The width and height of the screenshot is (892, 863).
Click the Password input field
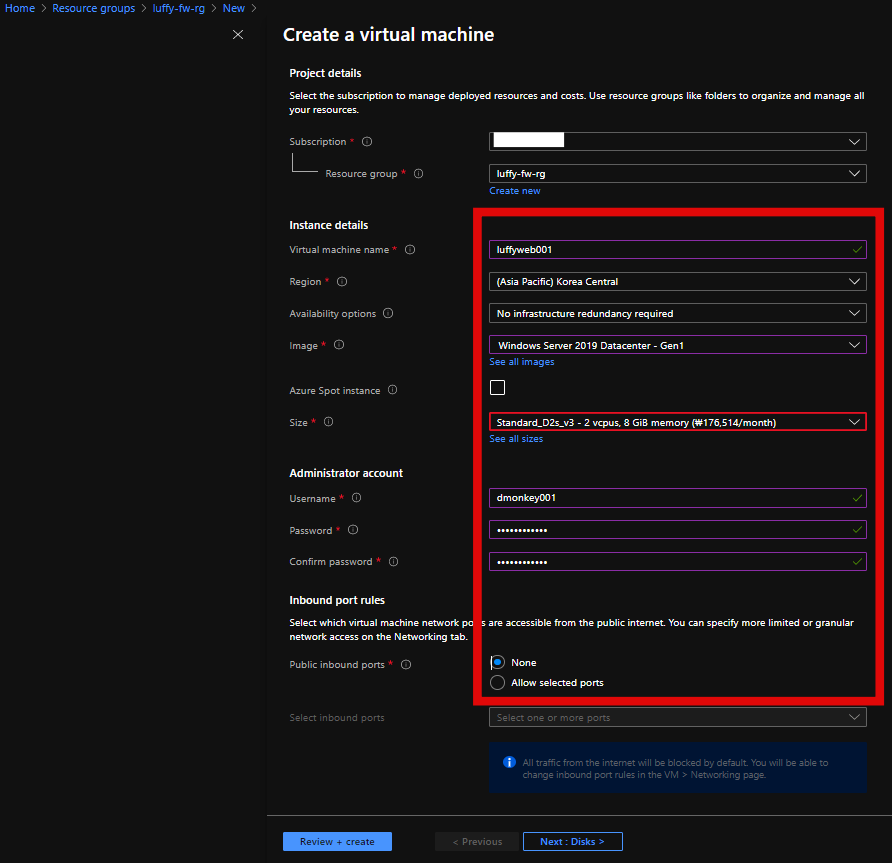pyautogui.click(x=678, y=530)
